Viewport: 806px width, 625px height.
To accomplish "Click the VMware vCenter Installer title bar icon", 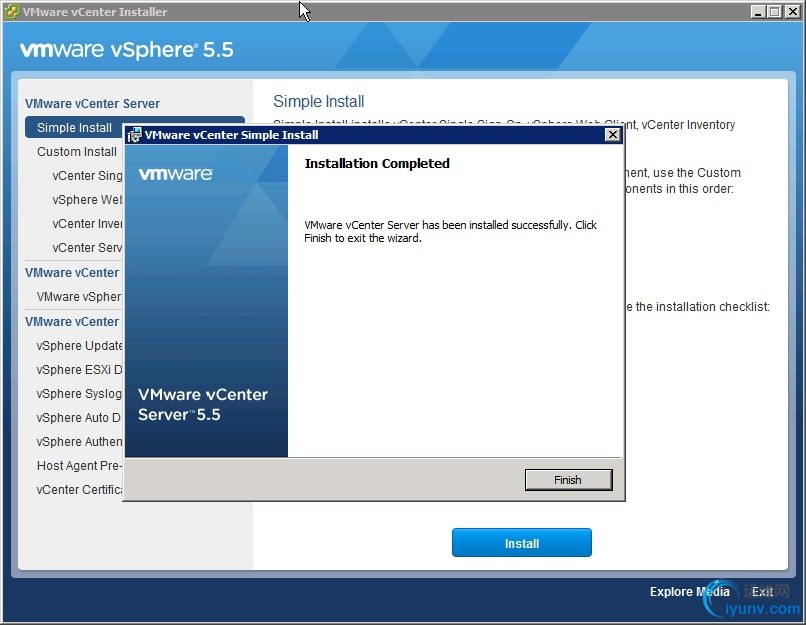I will 11,11.
